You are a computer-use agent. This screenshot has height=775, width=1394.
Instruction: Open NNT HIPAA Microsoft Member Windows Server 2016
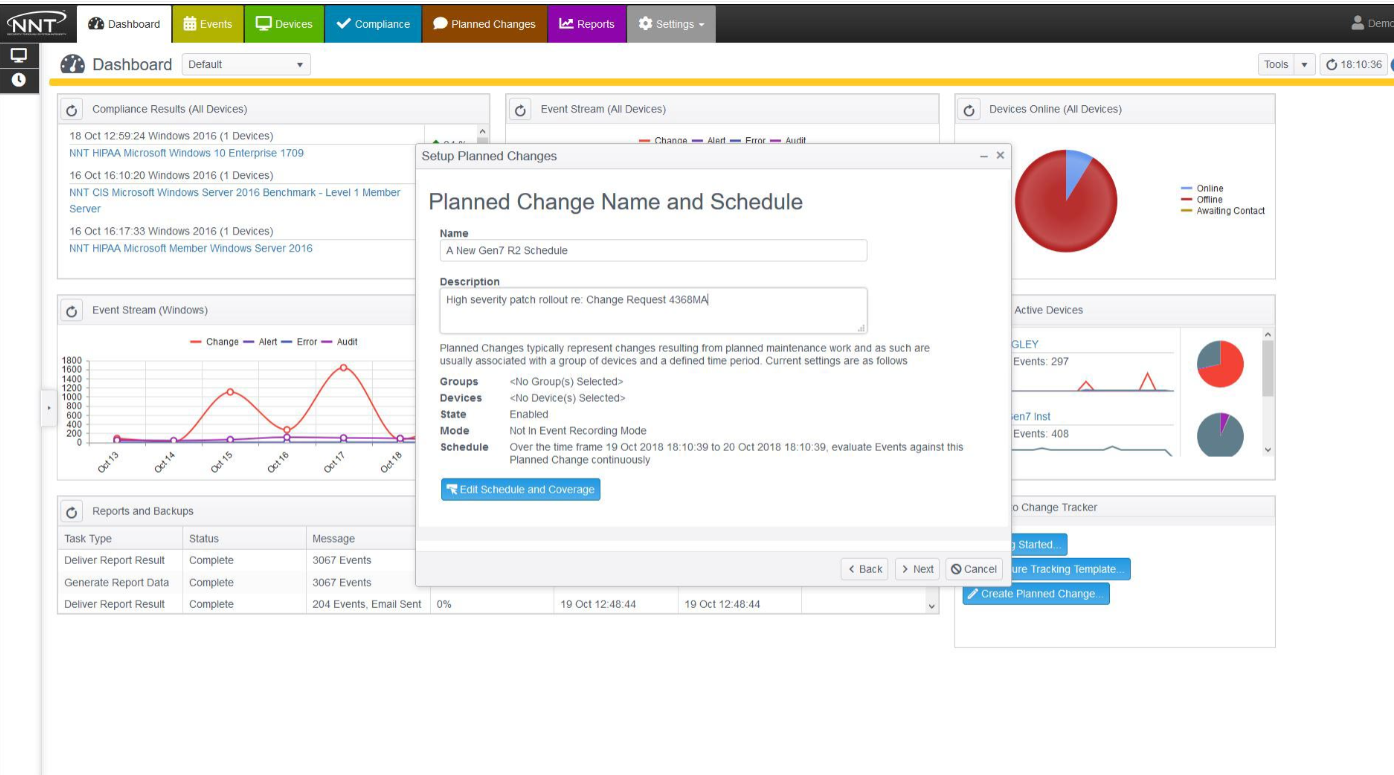191,248
